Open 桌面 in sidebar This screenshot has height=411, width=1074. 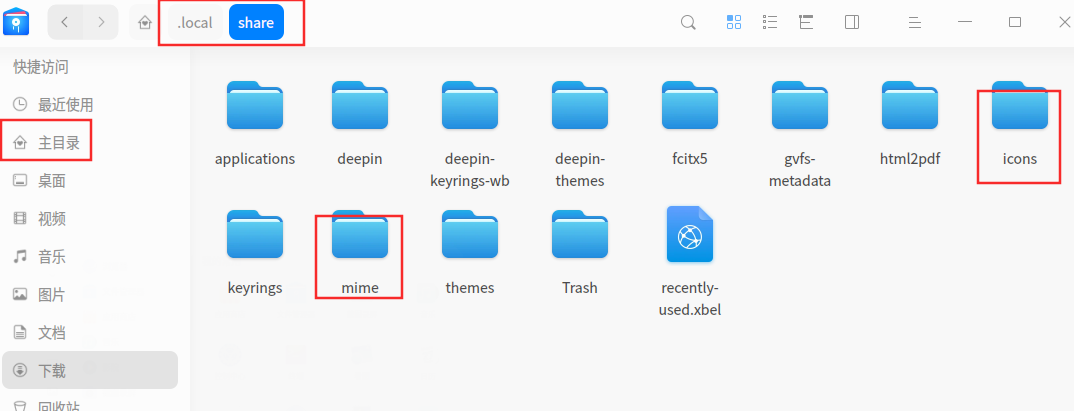point(89,181)
